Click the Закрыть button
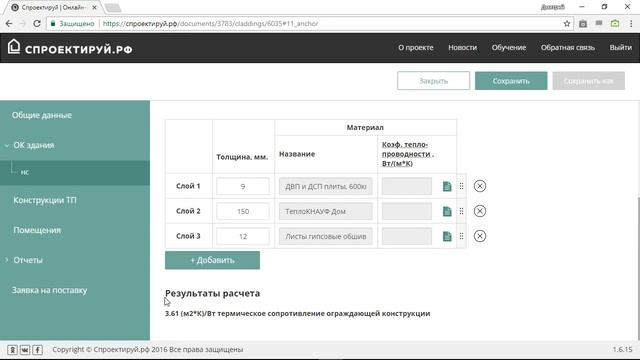This screenshot has width=640, height=360. coord(433,81)
